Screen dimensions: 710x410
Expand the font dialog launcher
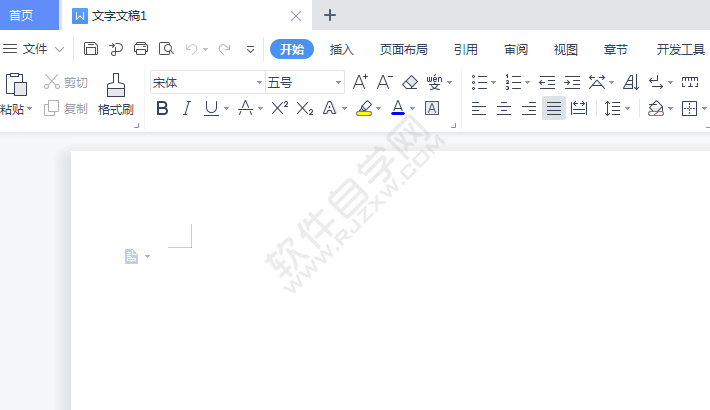(454, 125)
